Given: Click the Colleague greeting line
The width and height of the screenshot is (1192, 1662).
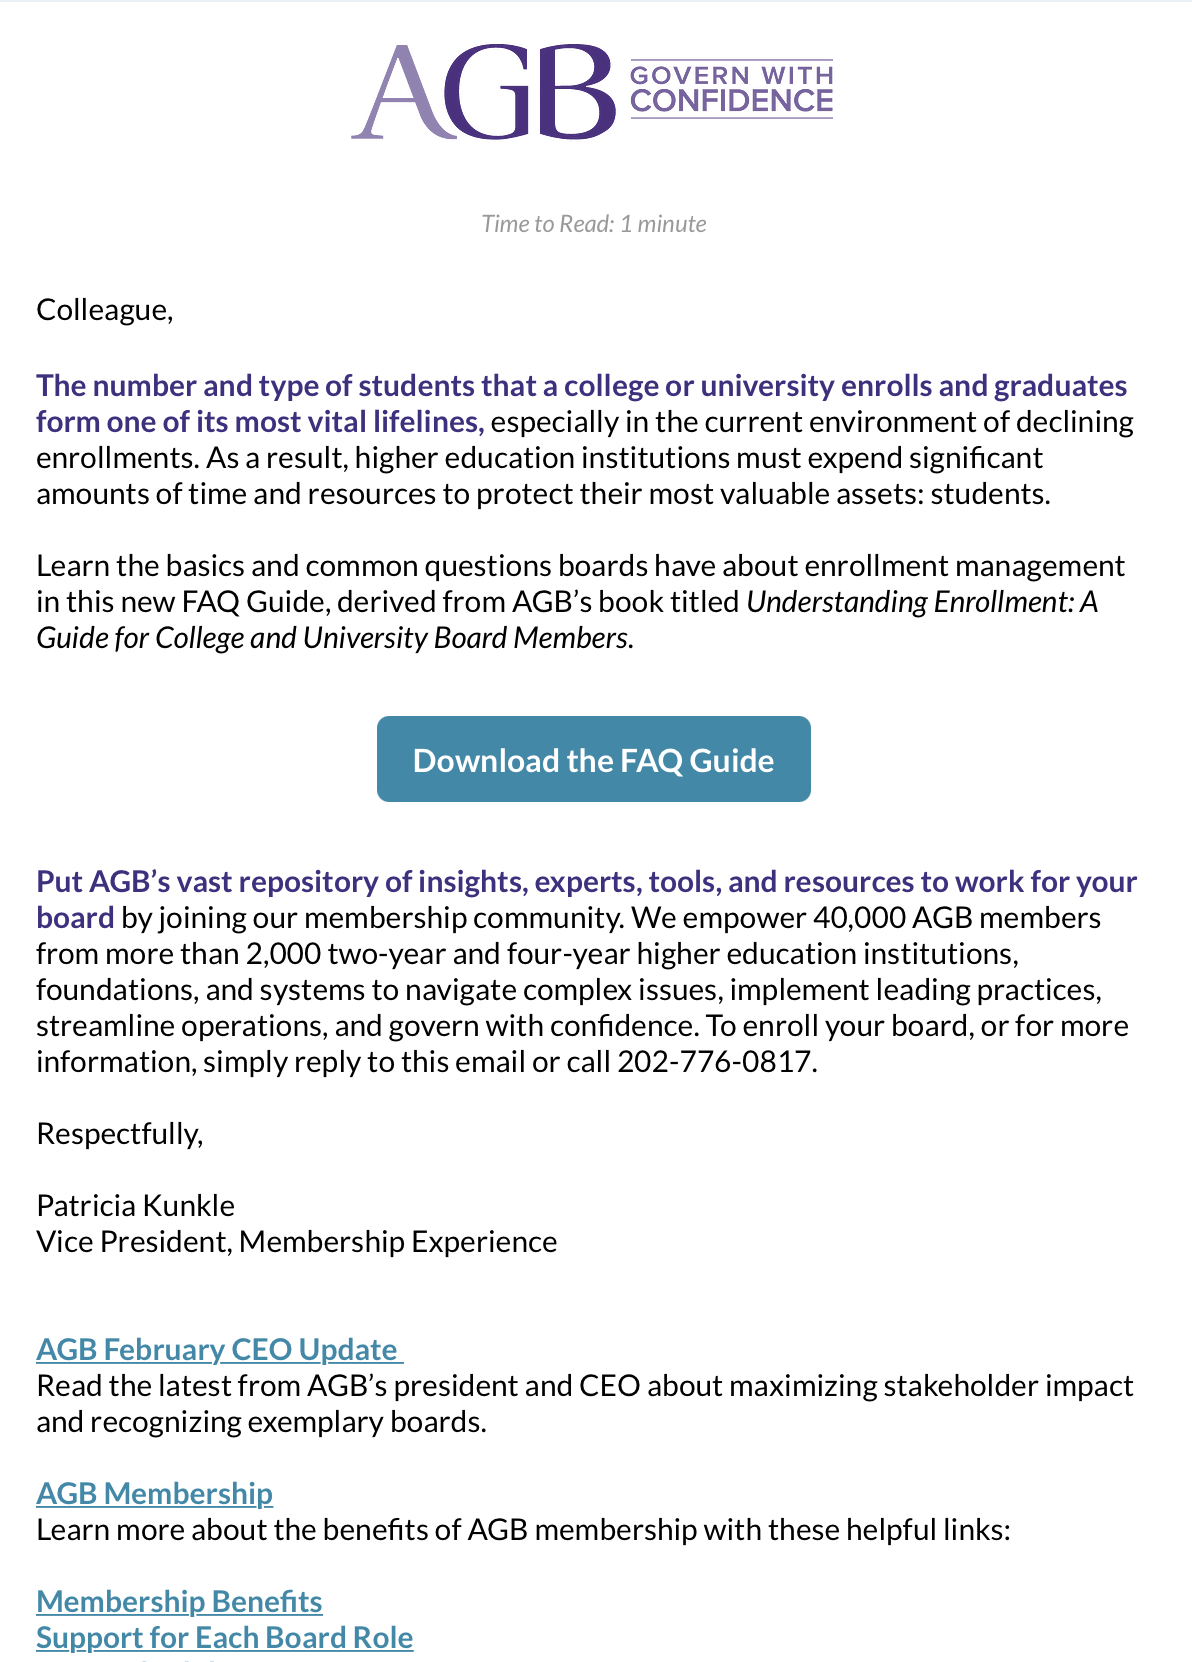Looking at the screenshot, I should pos(105,309).
